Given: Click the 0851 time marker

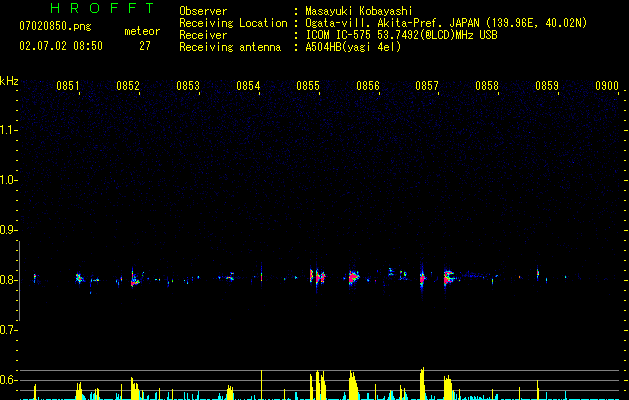Looking at the screenshot, I should (x=67, y=85).
